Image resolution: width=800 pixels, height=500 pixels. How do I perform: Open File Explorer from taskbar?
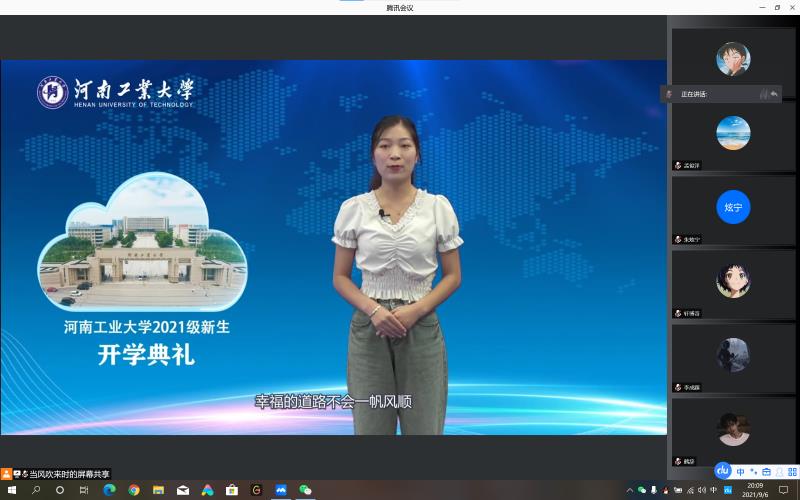pos(158,490)
